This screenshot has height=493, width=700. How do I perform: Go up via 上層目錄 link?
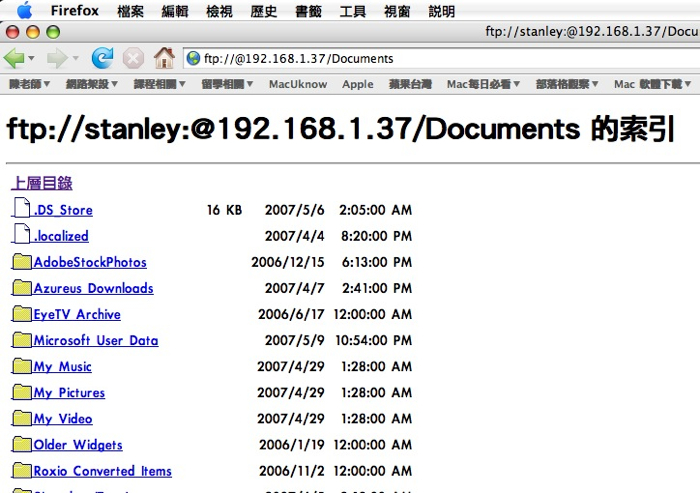pyautogui.click(x=42, y=183)
